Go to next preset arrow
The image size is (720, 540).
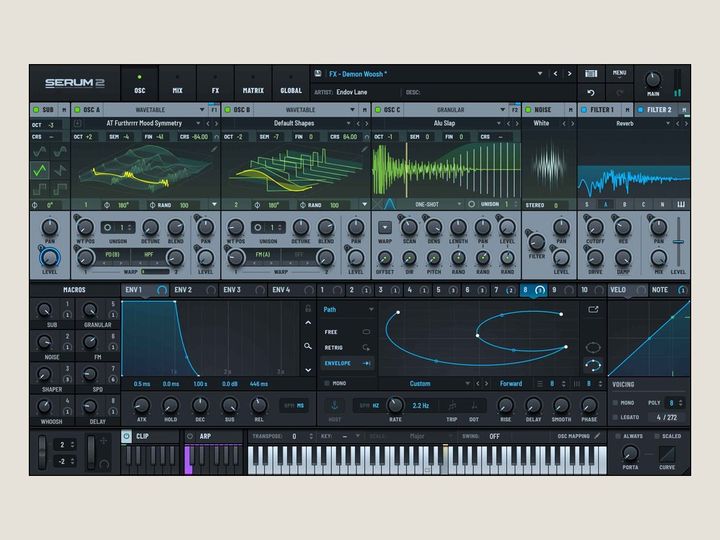(x=569, y=73)
